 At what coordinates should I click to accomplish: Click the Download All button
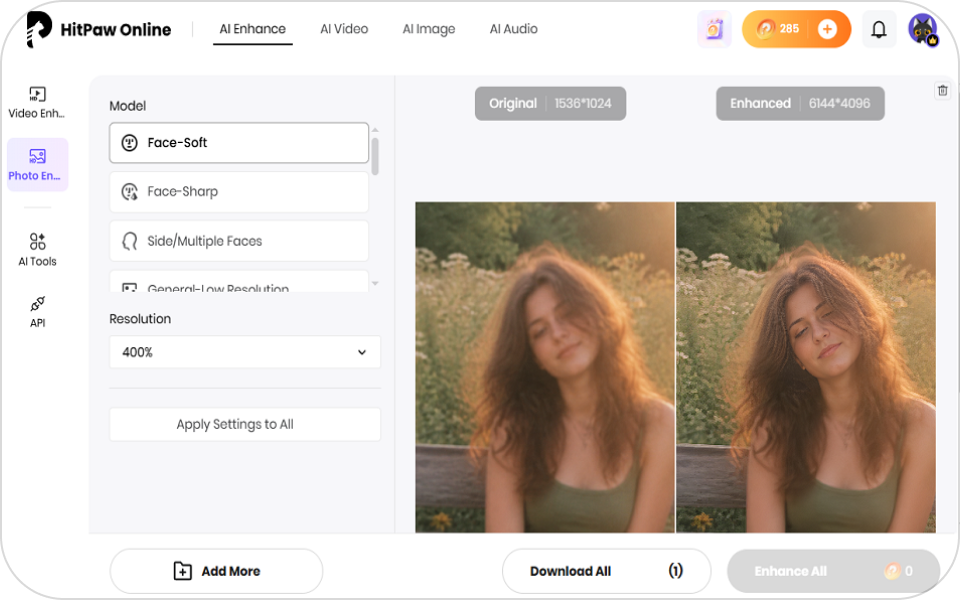(x=606, y=571)
